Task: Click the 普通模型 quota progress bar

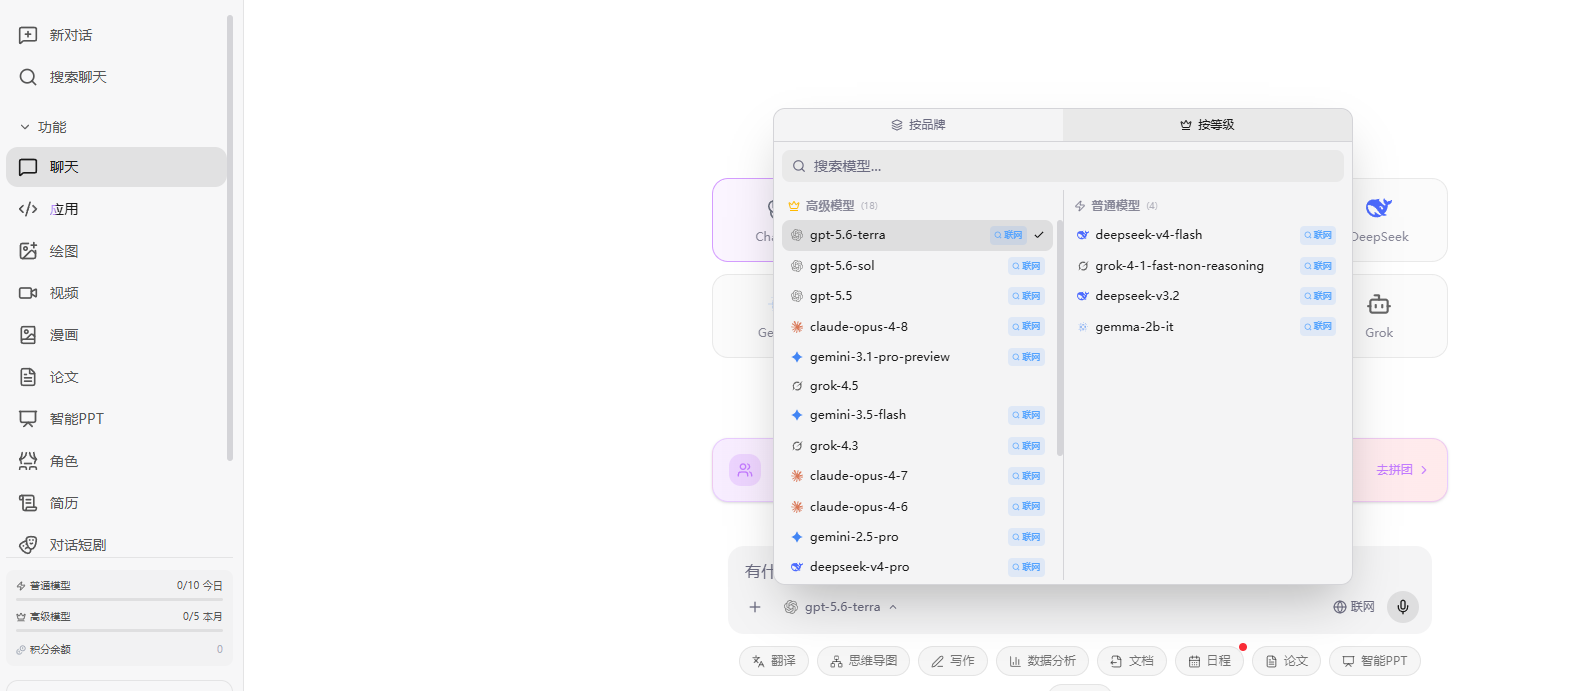Action: click(x=119, y=599)
